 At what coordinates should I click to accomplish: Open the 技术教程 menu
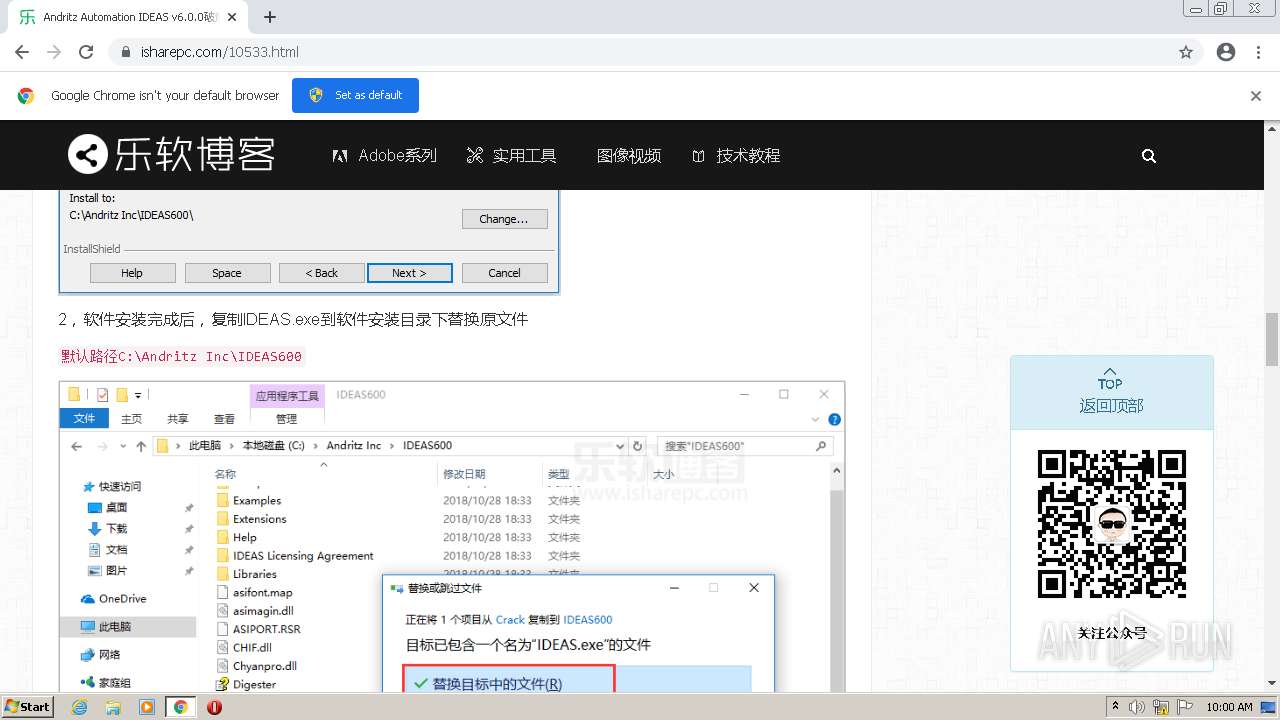736,156
